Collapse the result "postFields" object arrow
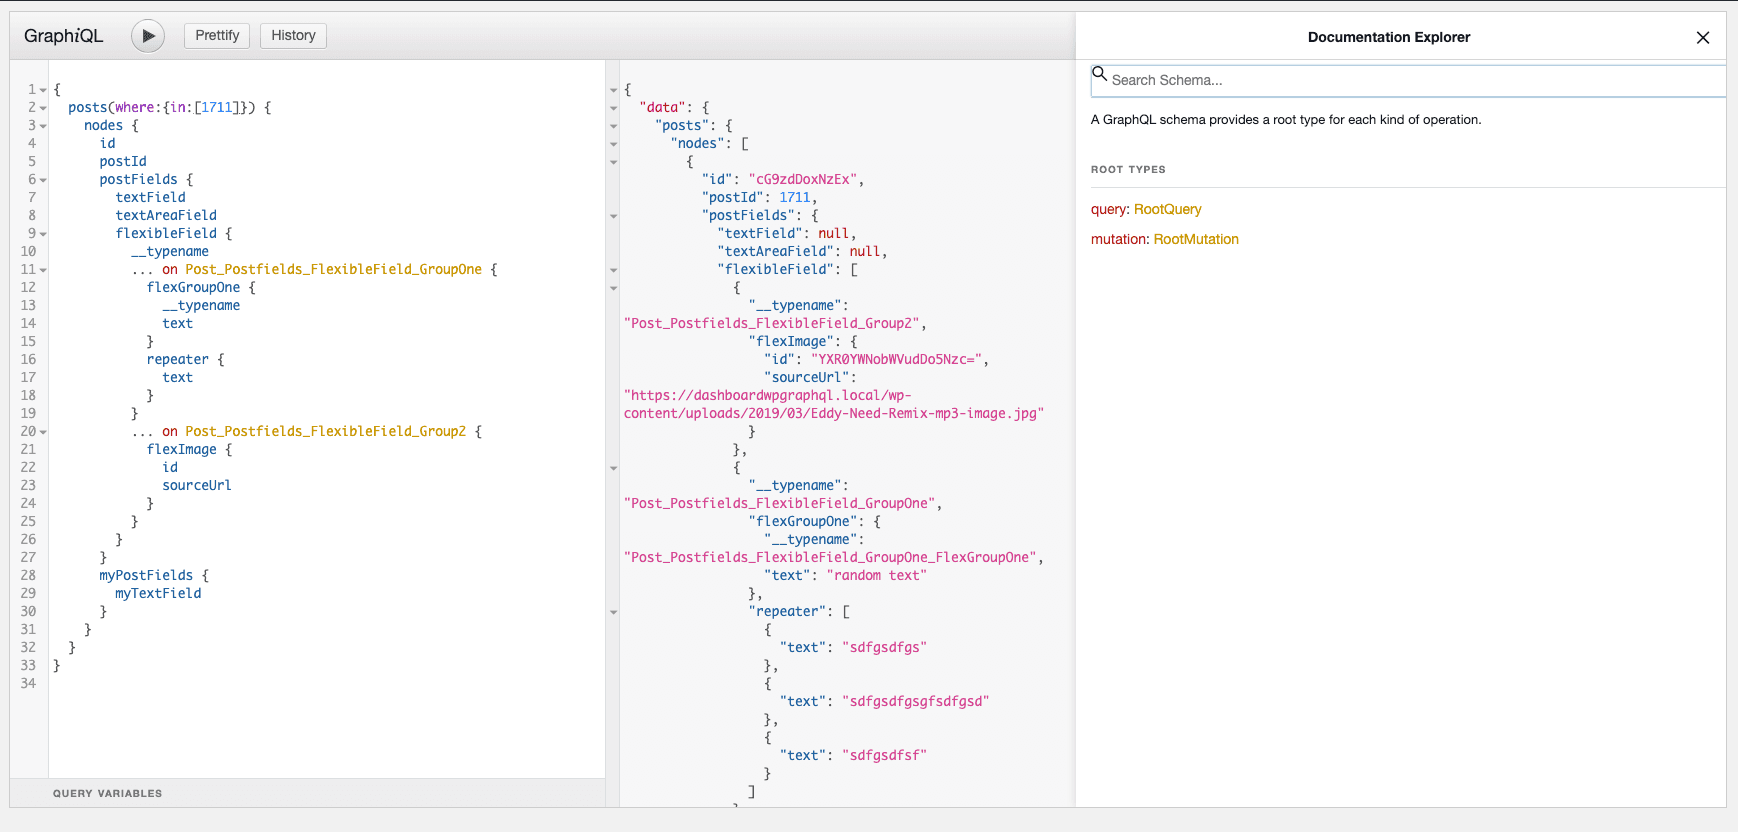The width and height of the screenshot is (1738, 832). coord(613,216)
